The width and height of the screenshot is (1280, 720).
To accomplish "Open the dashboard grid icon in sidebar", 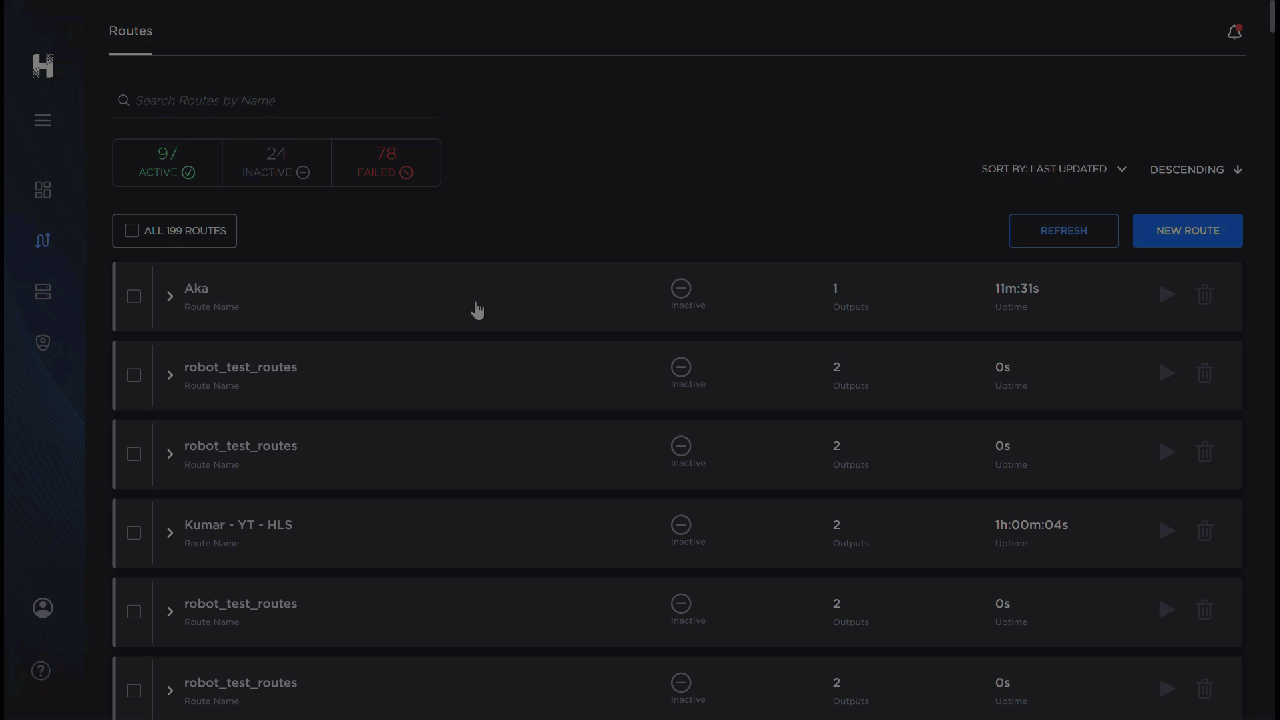I will click(x=43, y=189).
